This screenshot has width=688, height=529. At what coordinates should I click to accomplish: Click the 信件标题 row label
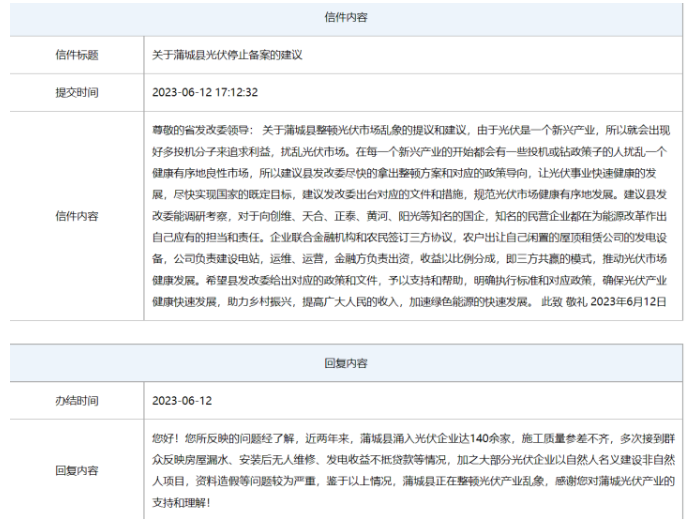point(77,55)
